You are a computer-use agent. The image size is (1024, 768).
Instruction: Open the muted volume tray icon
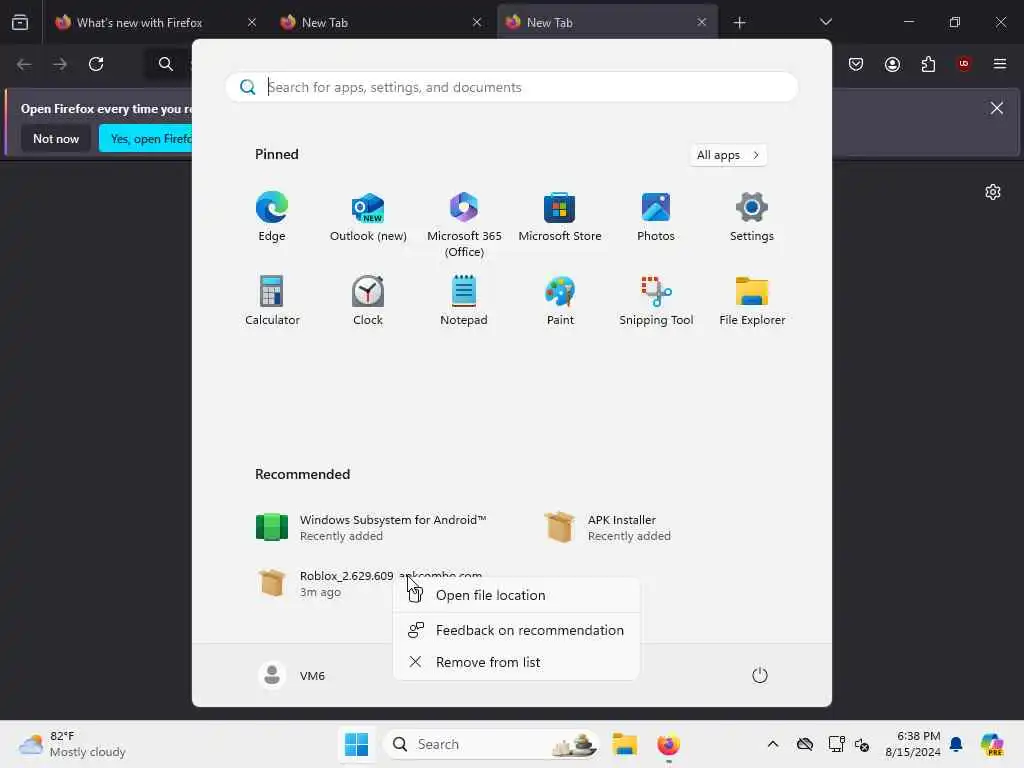862,744
